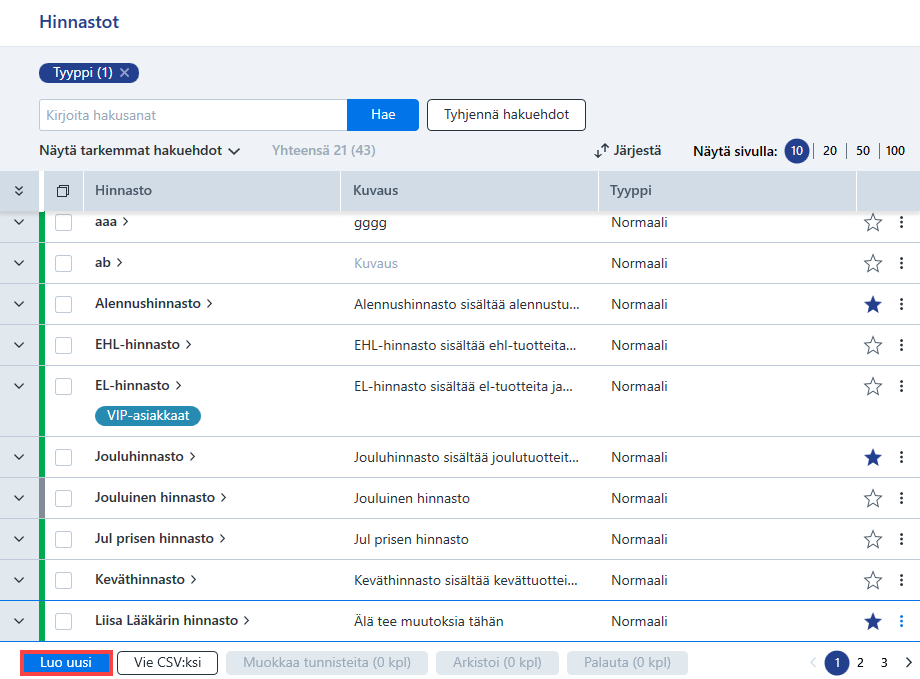The width and height of the screenshot is (920, 679).
Task: Show advanced filters via Näytä tarkemmat hakuehdot
Action: [x=140, y=151]
